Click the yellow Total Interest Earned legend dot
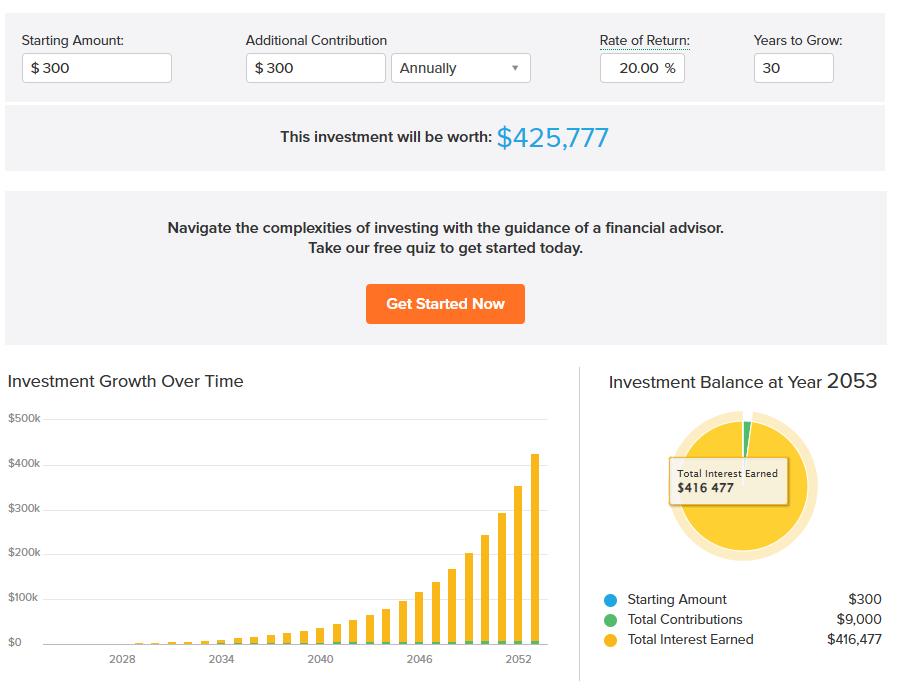Viewport: 902px width, 693px height. click(x=611, y=640)
